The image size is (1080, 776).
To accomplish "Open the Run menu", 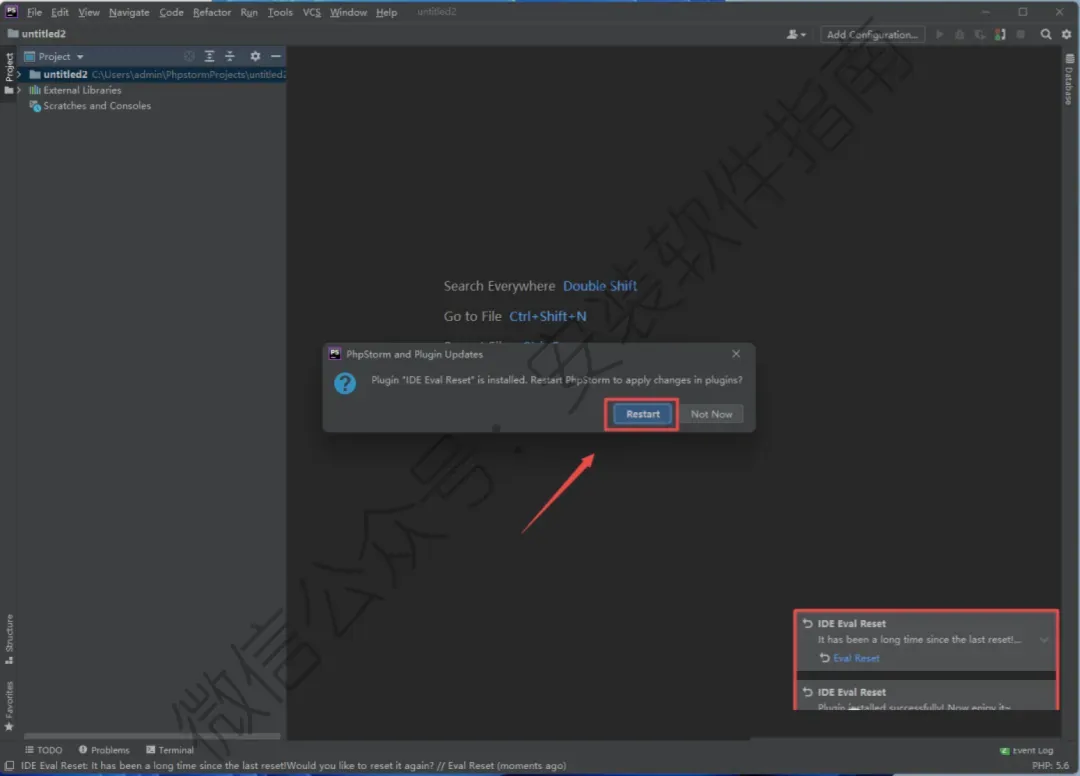I will [249, 12].
